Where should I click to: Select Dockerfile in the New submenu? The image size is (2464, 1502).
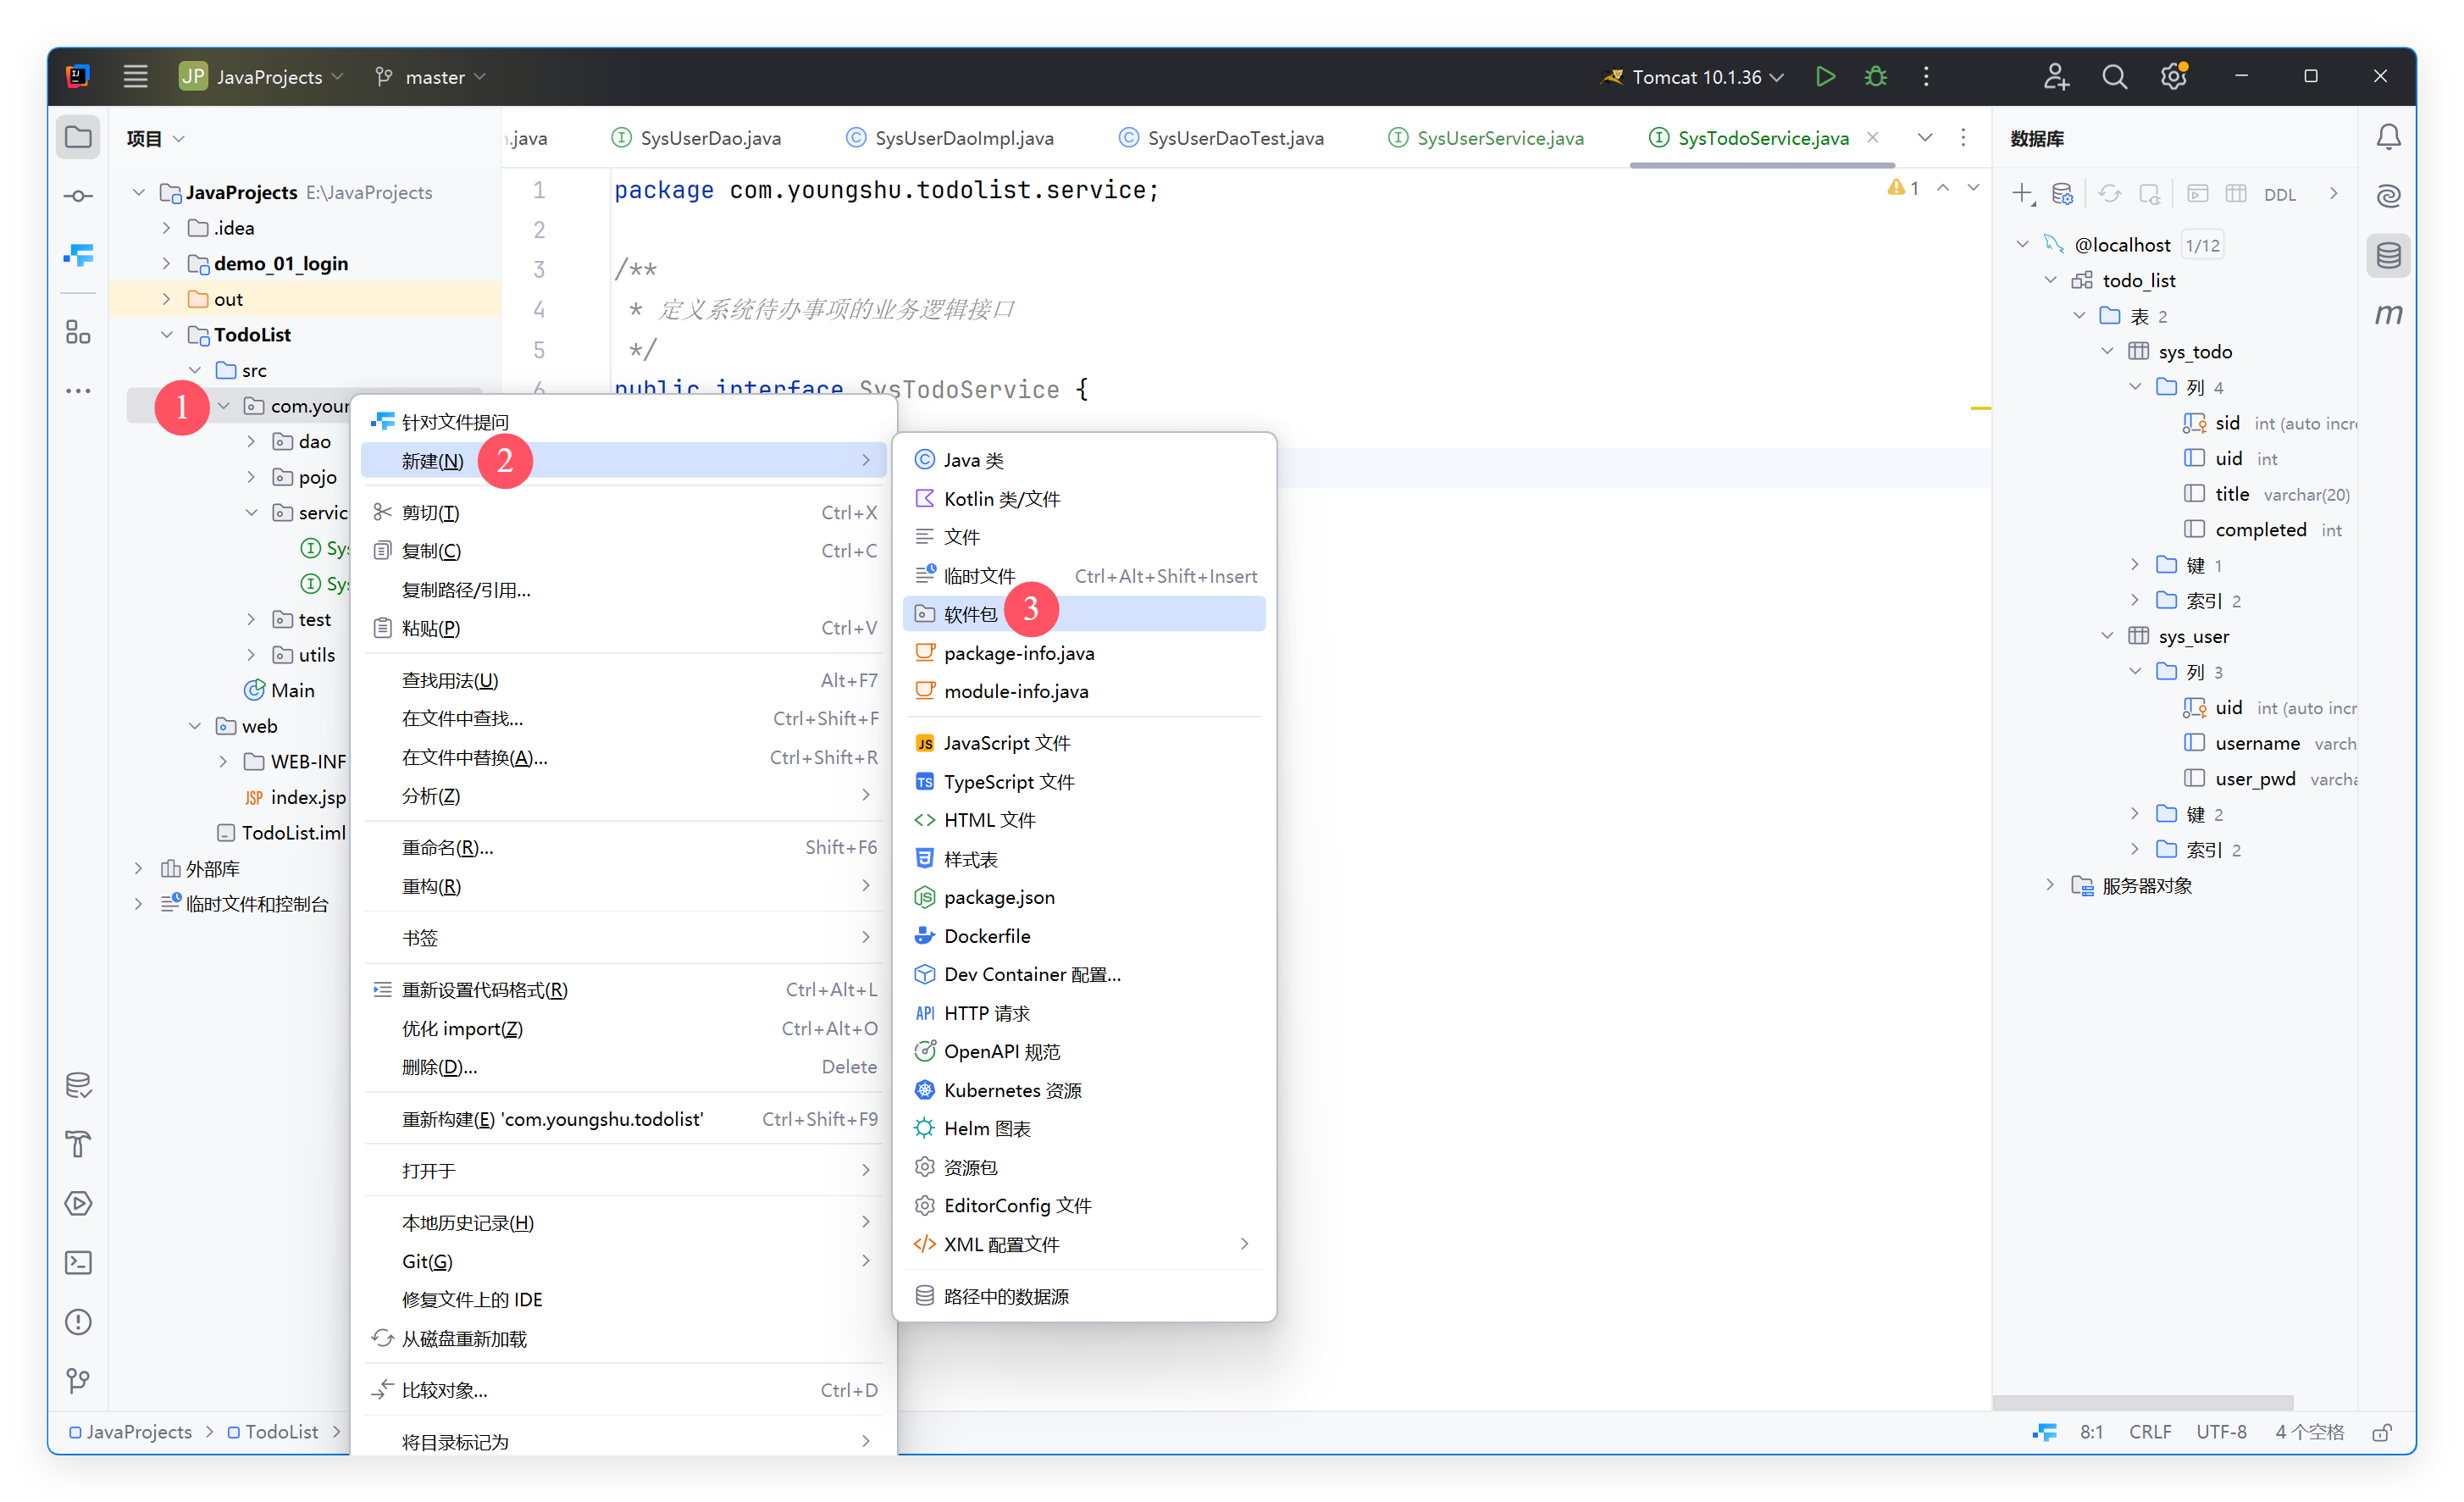click(x=1083, y=936)
